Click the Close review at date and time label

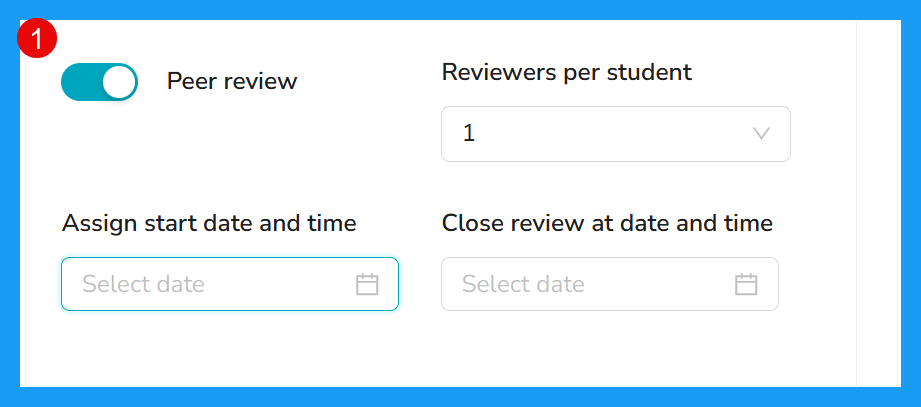point(607,223)
